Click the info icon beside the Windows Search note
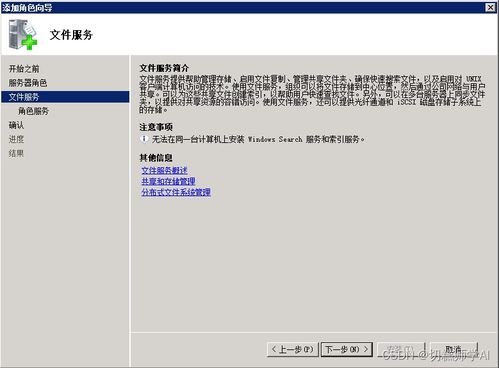Viewport: 499px width, 368px height. click(x=144, y=139)
